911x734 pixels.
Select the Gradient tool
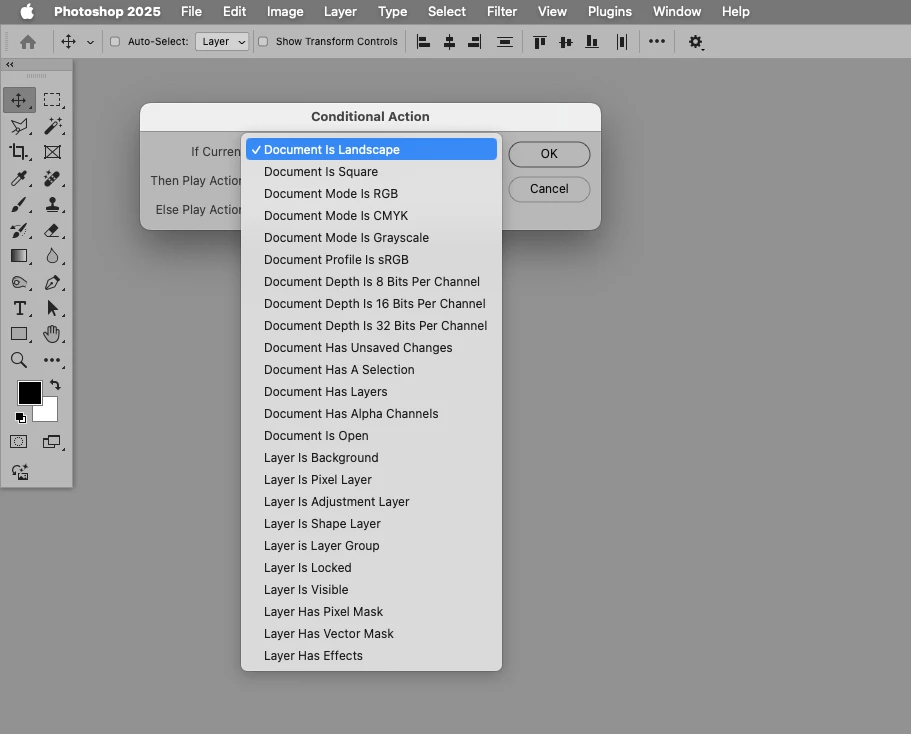[19, 256]
